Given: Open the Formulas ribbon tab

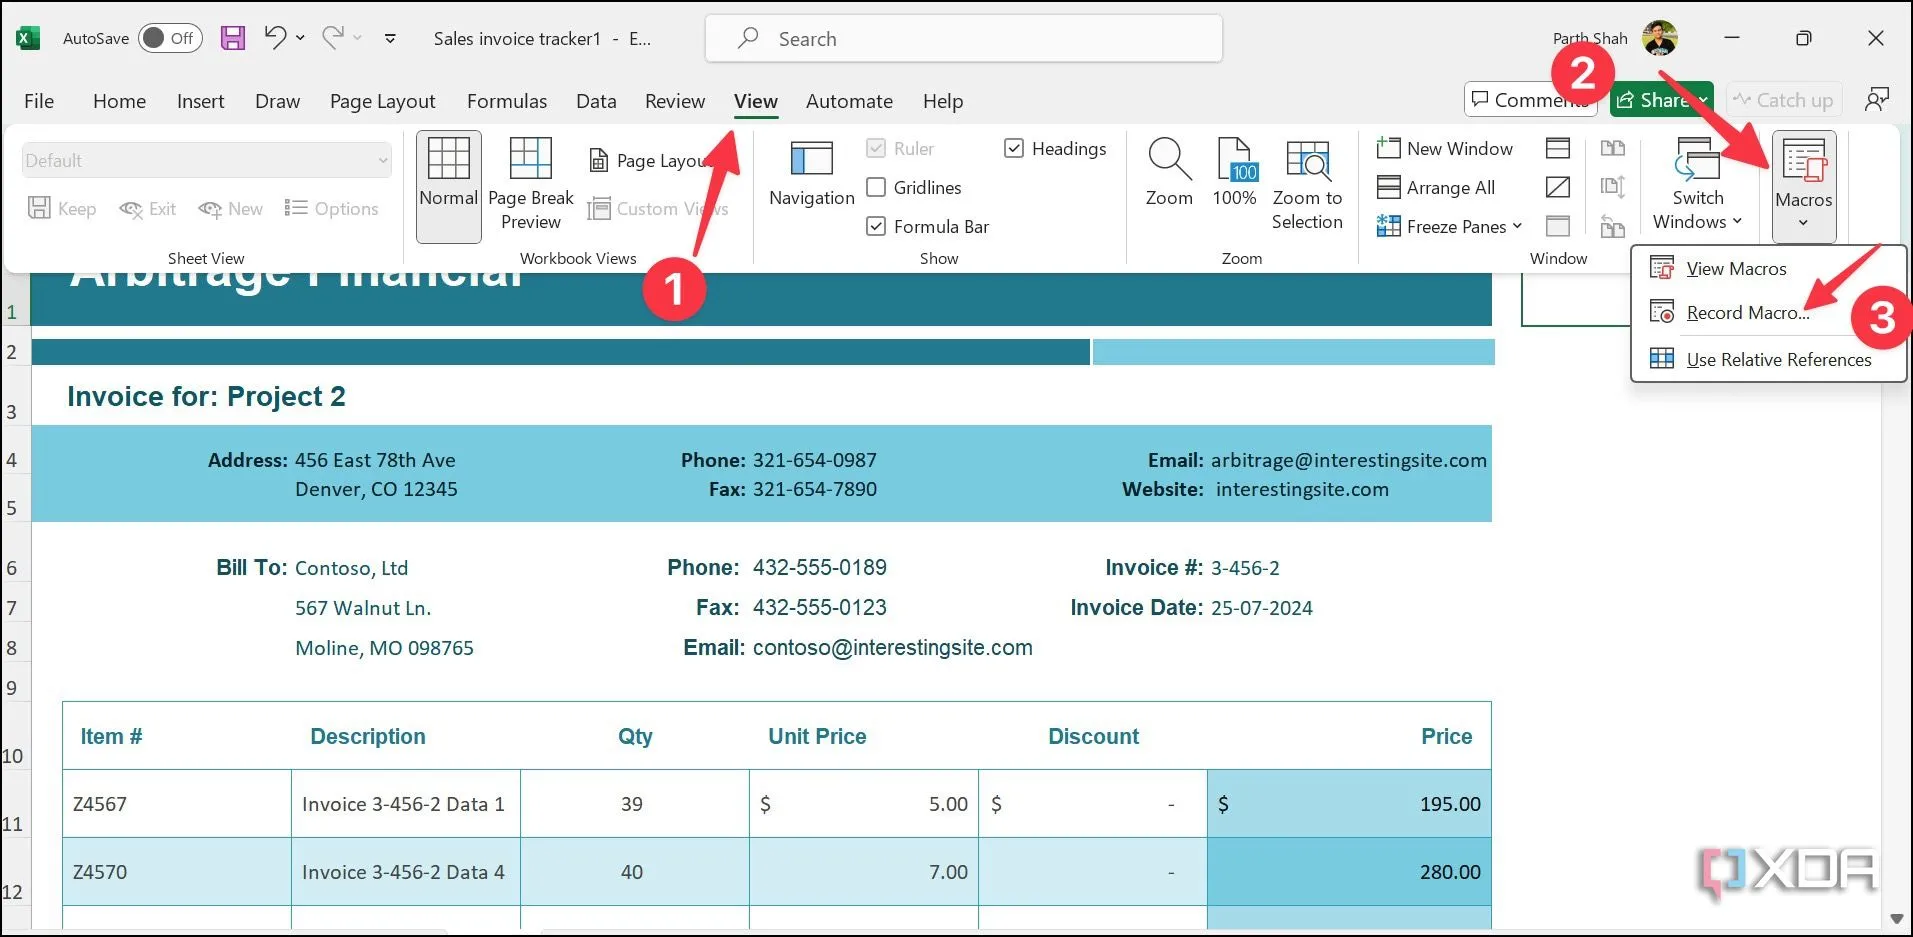Looking at the screenshot, I should 506,101.
